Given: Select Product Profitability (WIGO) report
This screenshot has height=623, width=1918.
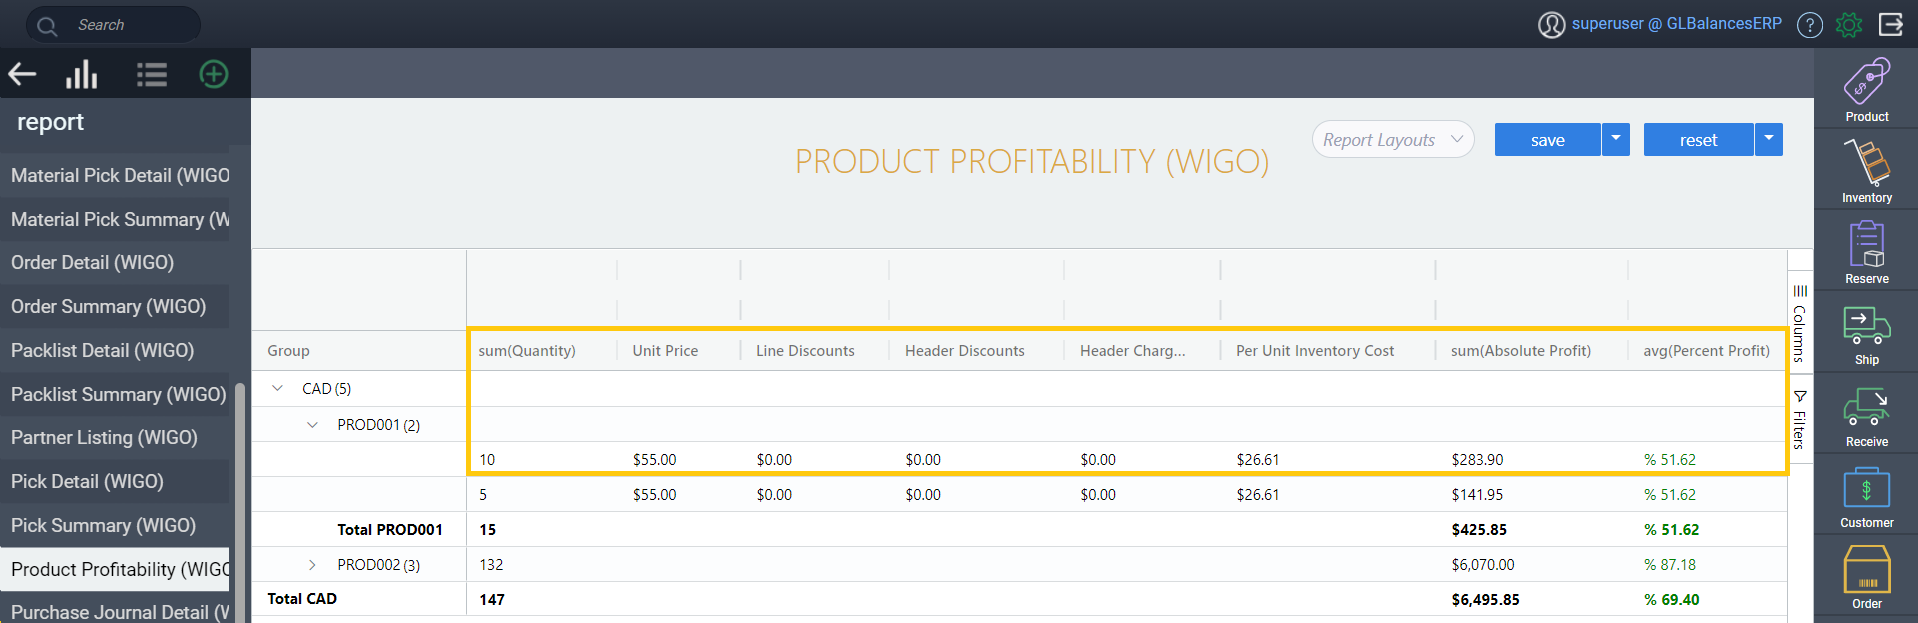Looking at the screenshot, I should coord(115,569).
